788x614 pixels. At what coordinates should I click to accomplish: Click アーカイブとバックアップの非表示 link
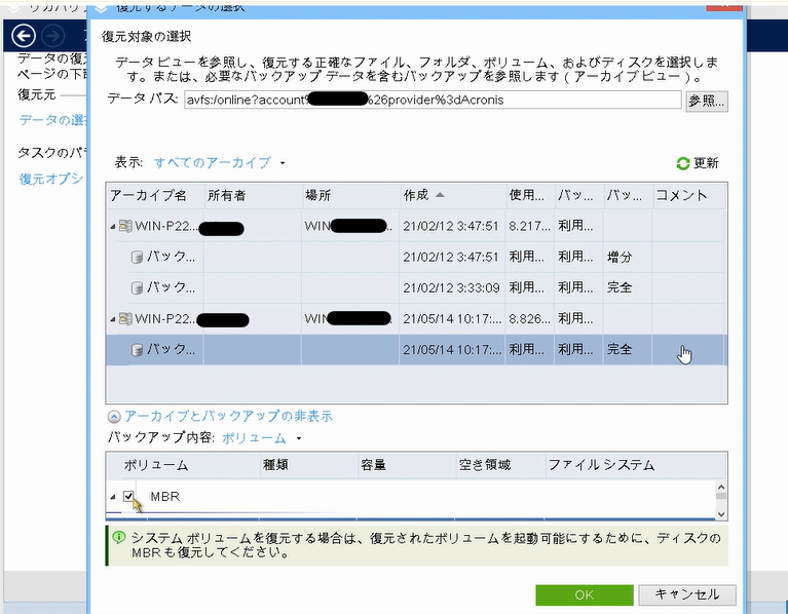point(228,416)
